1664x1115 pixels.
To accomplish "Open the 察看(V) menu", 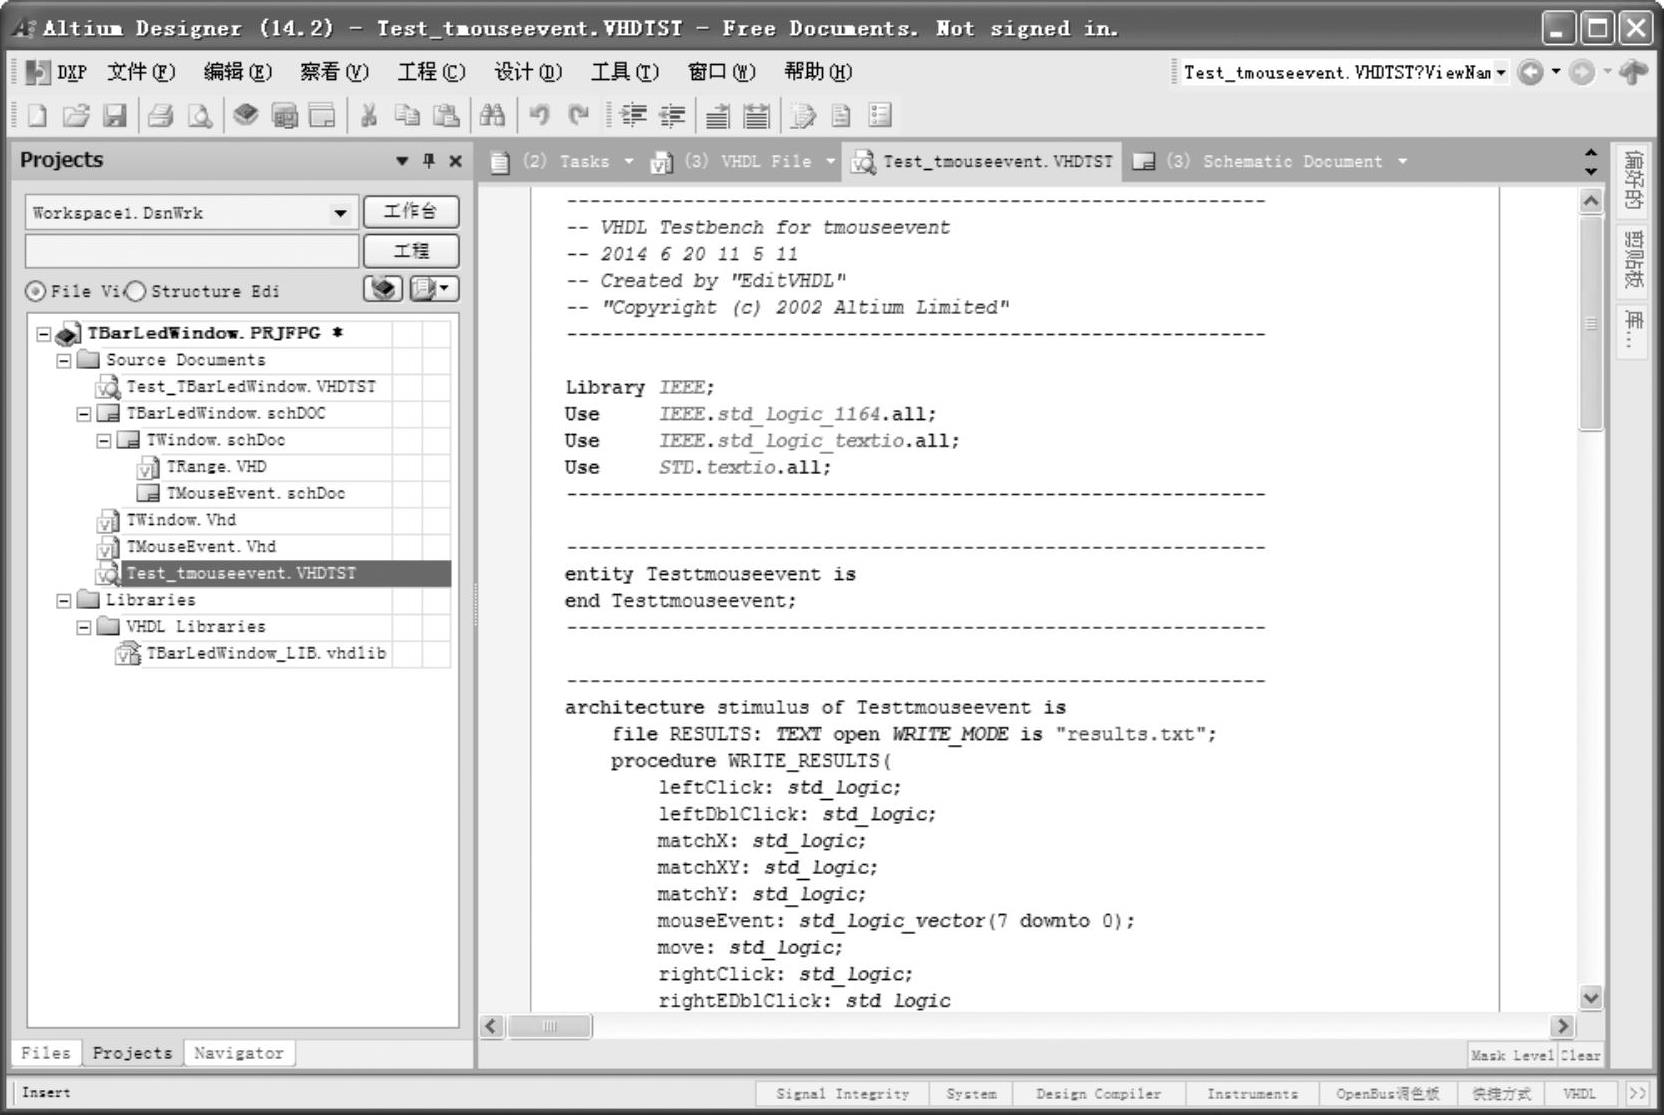I will click(x=334, y=72).
